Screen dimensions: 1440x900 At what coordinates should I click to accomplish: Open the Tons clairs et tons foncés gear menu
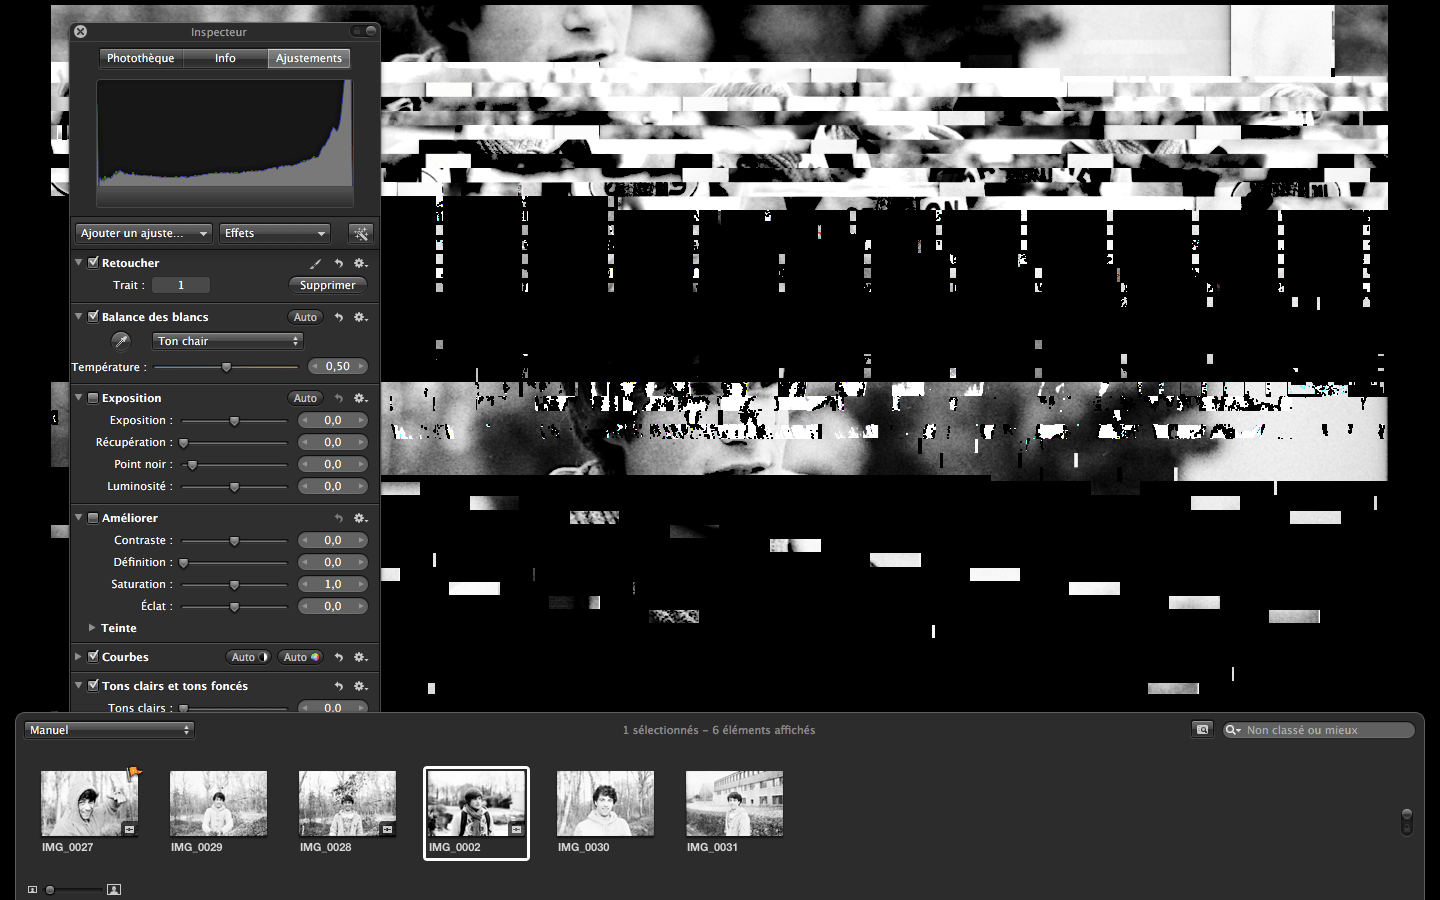(360, 686)
